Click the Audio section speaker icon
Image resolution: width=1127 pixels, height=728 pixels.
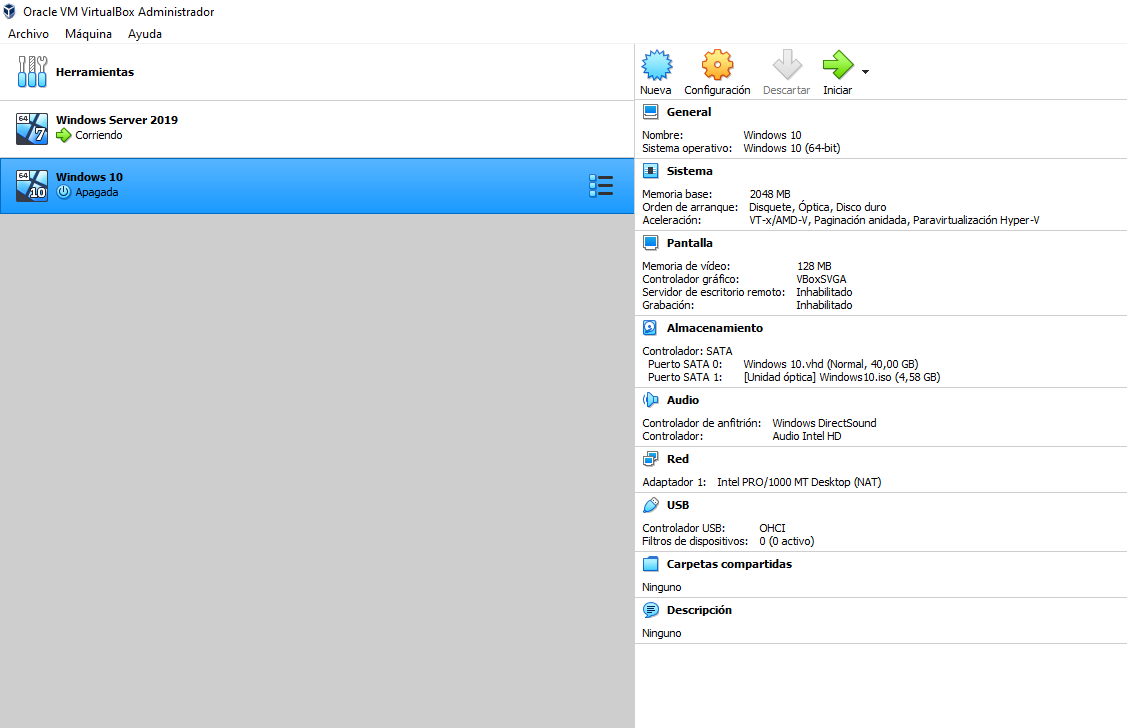pyautogui.click(x=650, y=400)
